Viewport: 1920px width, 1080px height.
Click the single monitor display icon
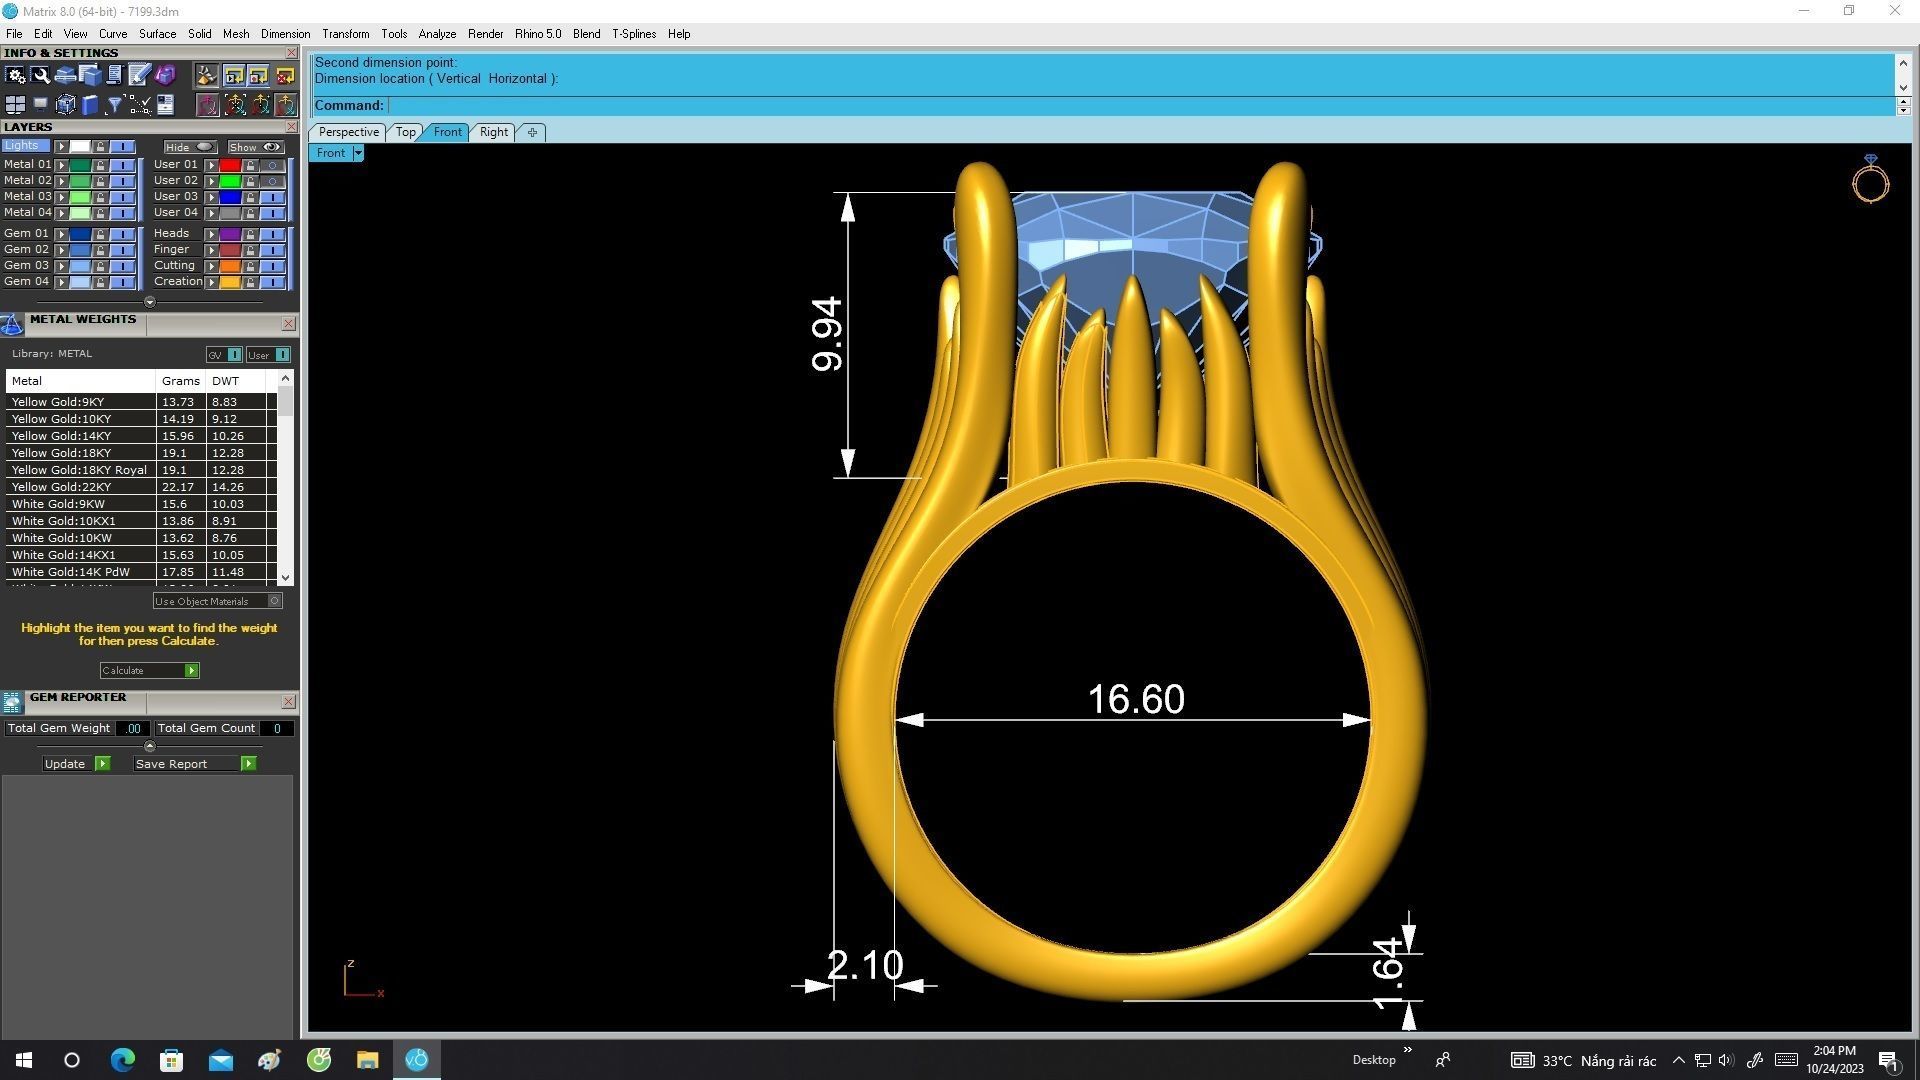click(x=40, y=104)
